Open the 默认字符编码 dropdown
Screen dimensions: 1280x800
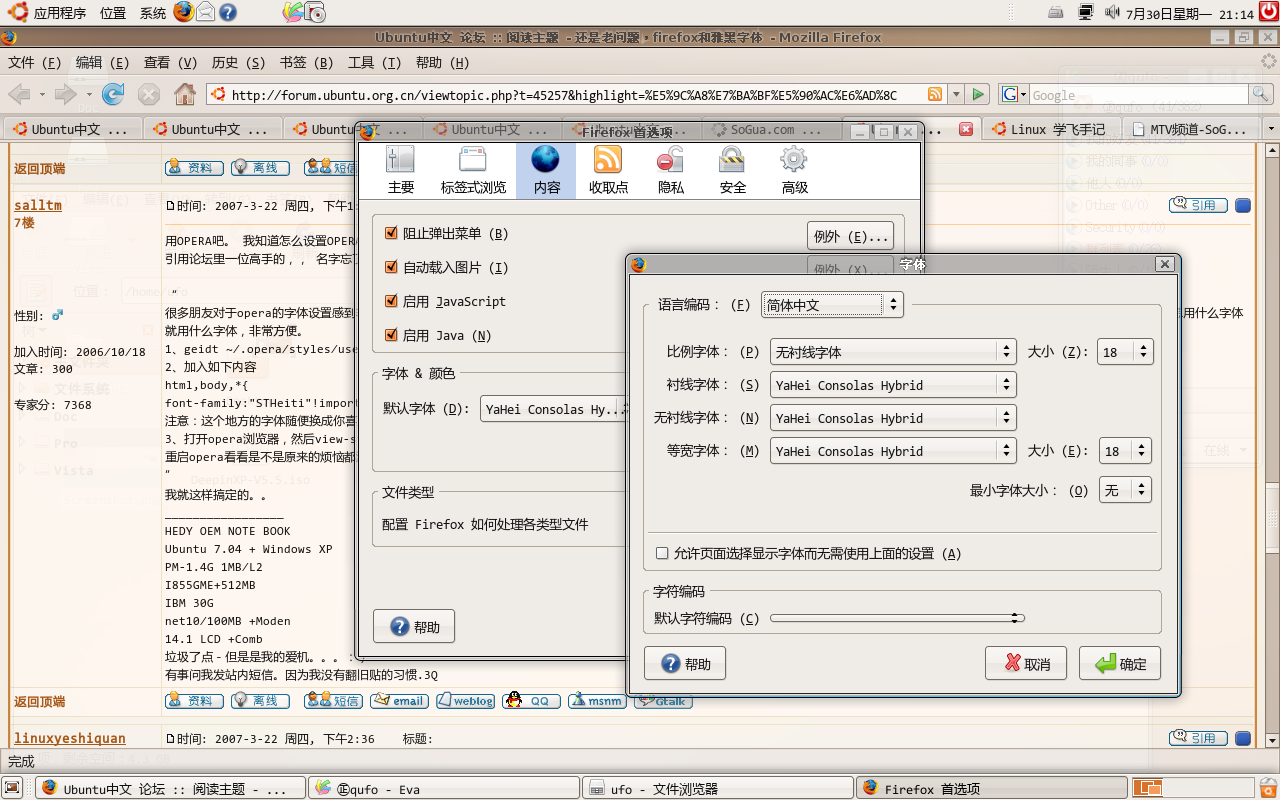[x=897, y=618]
